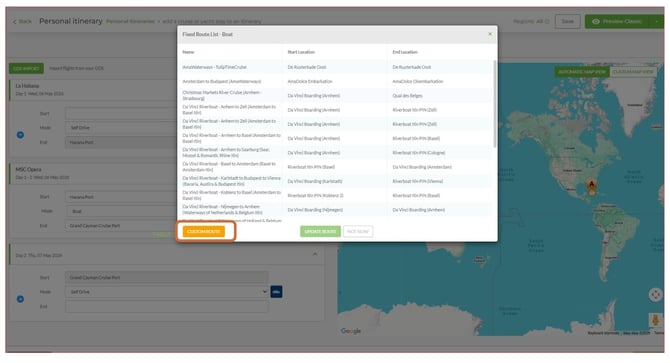Click the Day 2 Start field Grand Cayman Cruise Port
Image resolution: width=670 pixels, height=363 pixels.
(x=167, y=278)
